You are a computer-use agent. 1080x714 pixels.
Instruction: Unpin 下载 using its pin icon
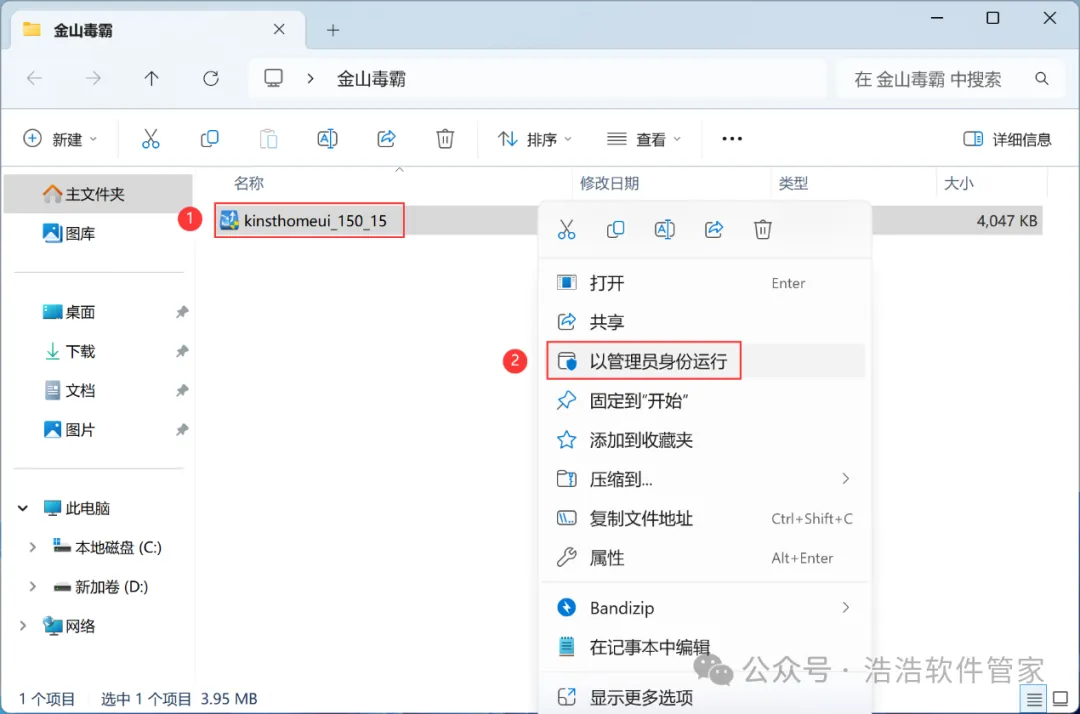[182, 351]
